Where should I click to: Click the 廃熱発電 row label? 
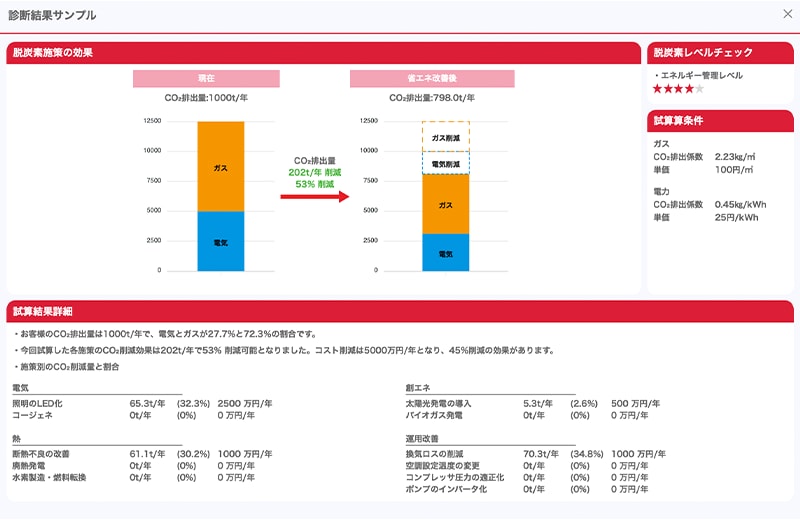click(x=29, y=466)
